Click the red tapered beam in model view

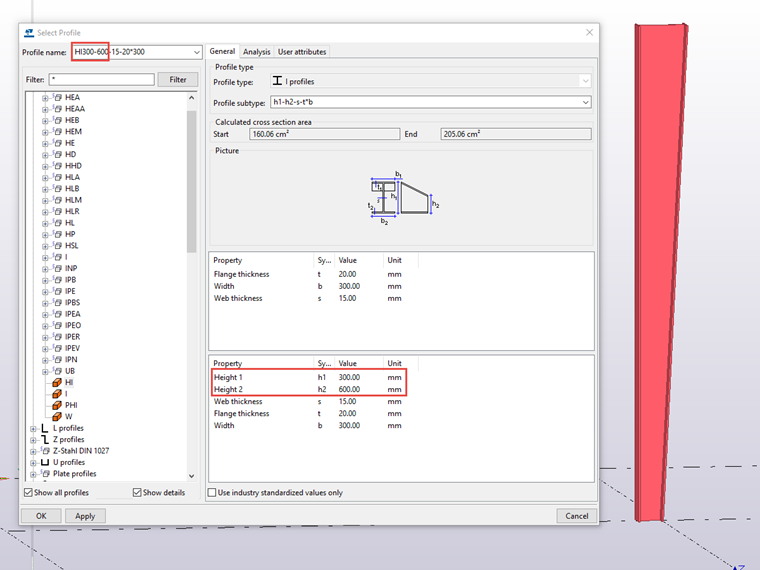(659, 271)
